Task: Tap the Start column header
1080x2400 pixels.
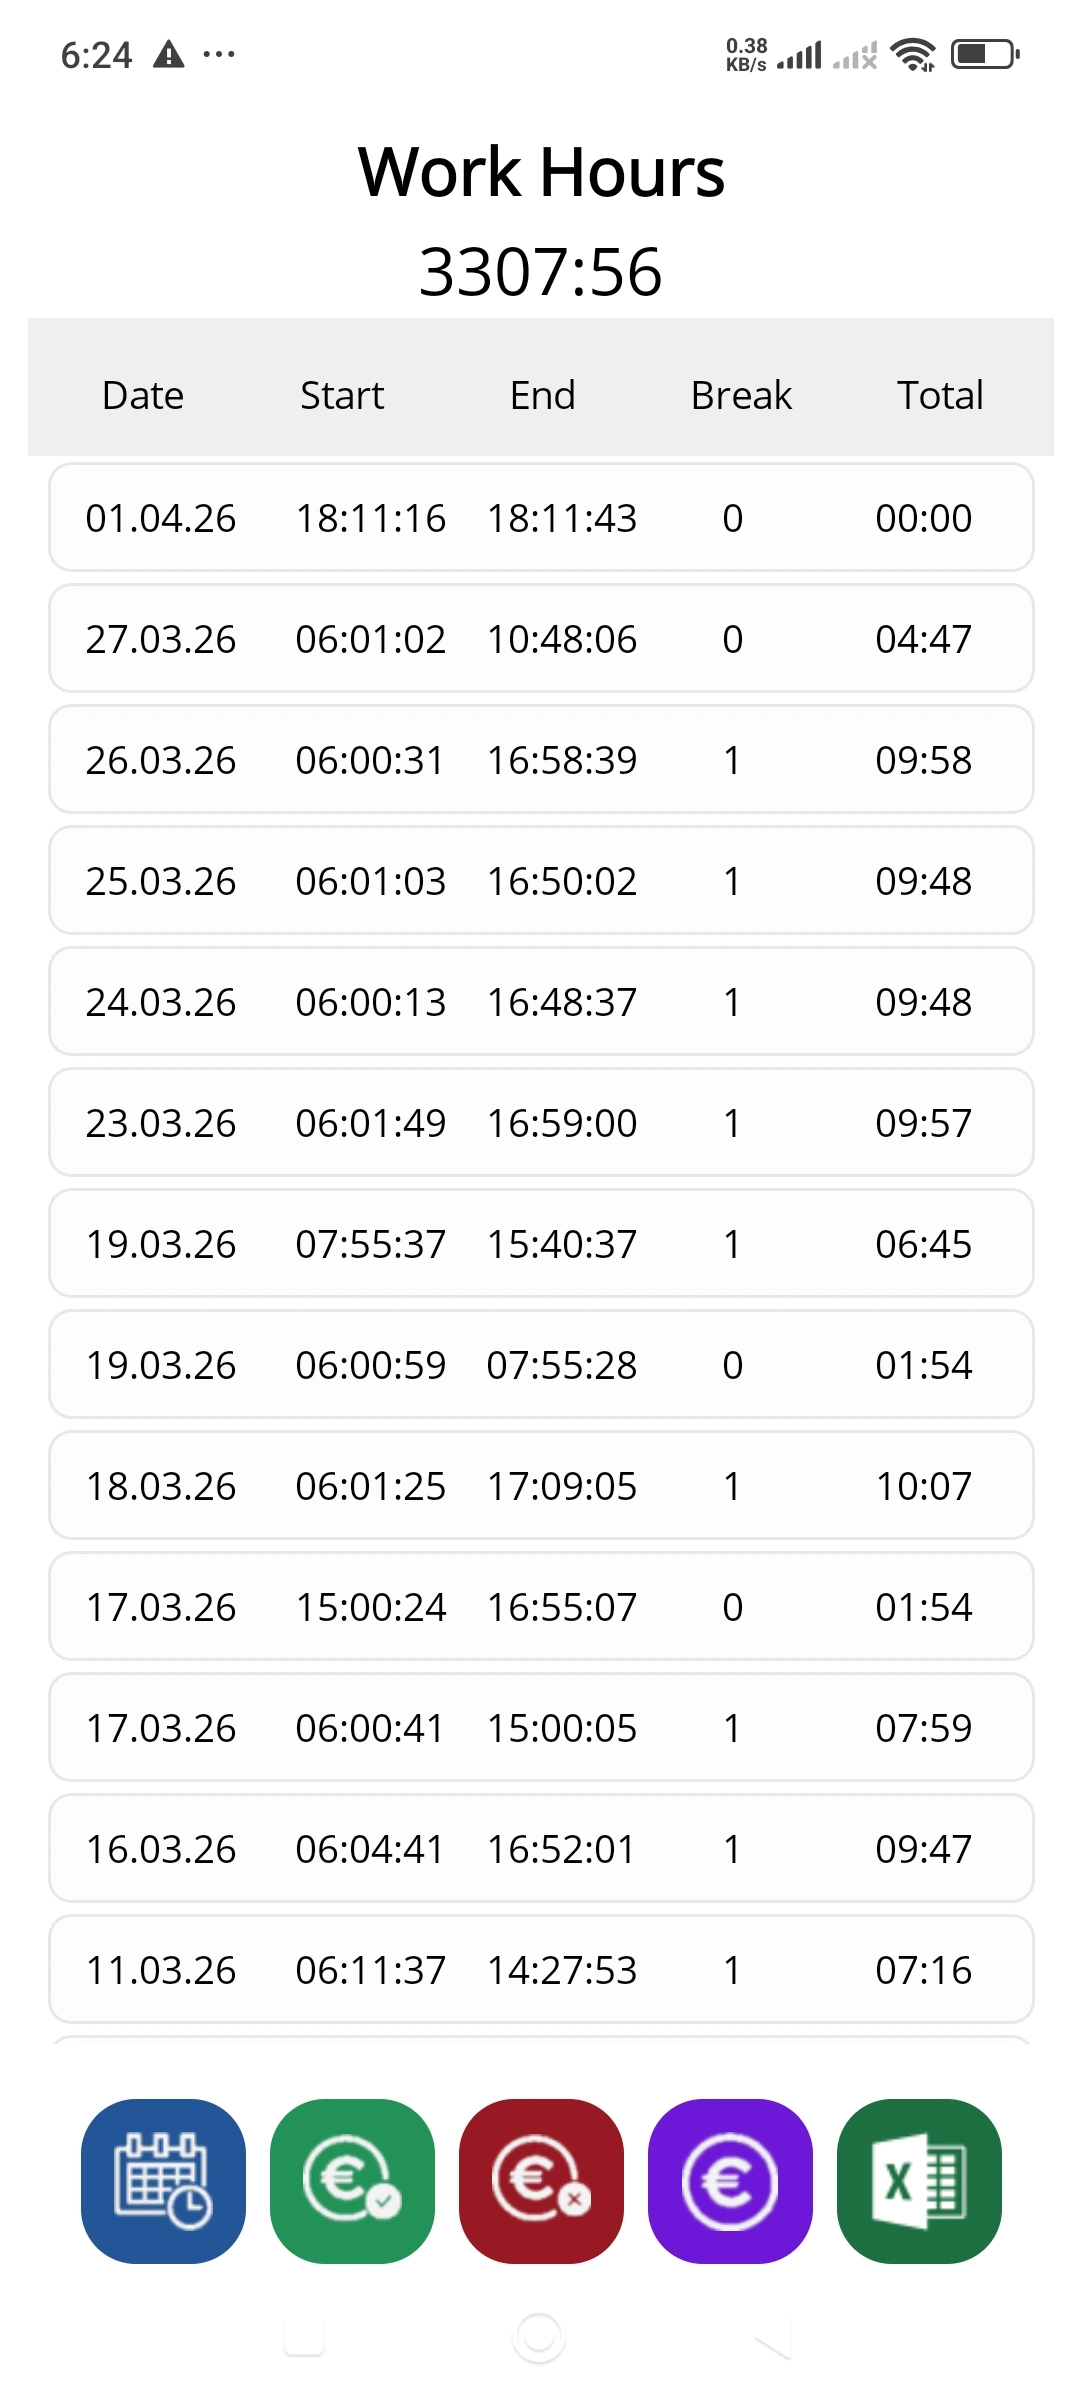Action: (342, 395)
